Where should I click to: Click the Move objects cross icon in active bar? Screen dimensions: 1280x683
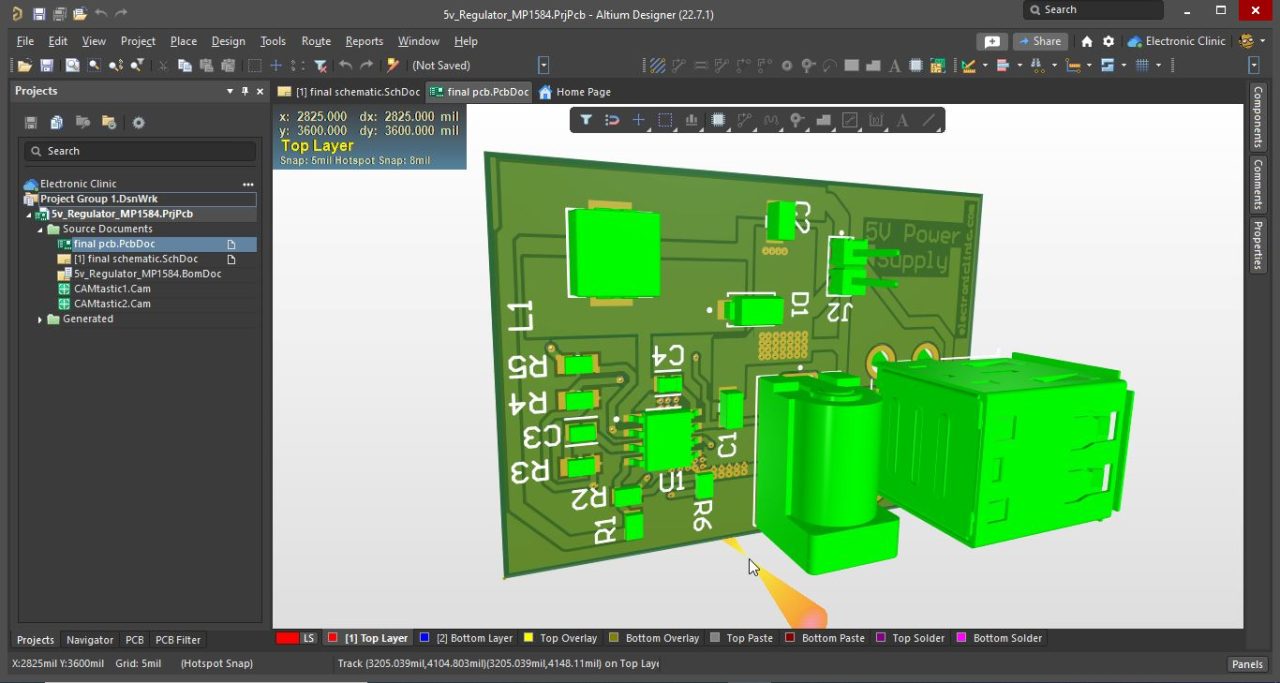coord(638,120)
